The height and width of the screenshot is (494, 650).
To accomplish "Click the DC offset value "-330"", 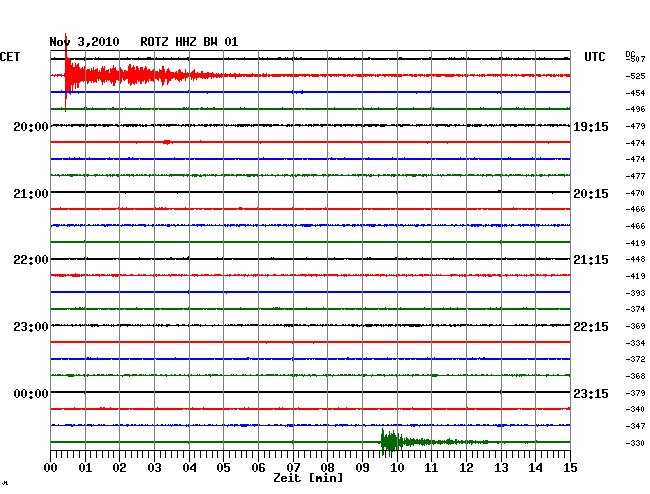I will (635, 443).
